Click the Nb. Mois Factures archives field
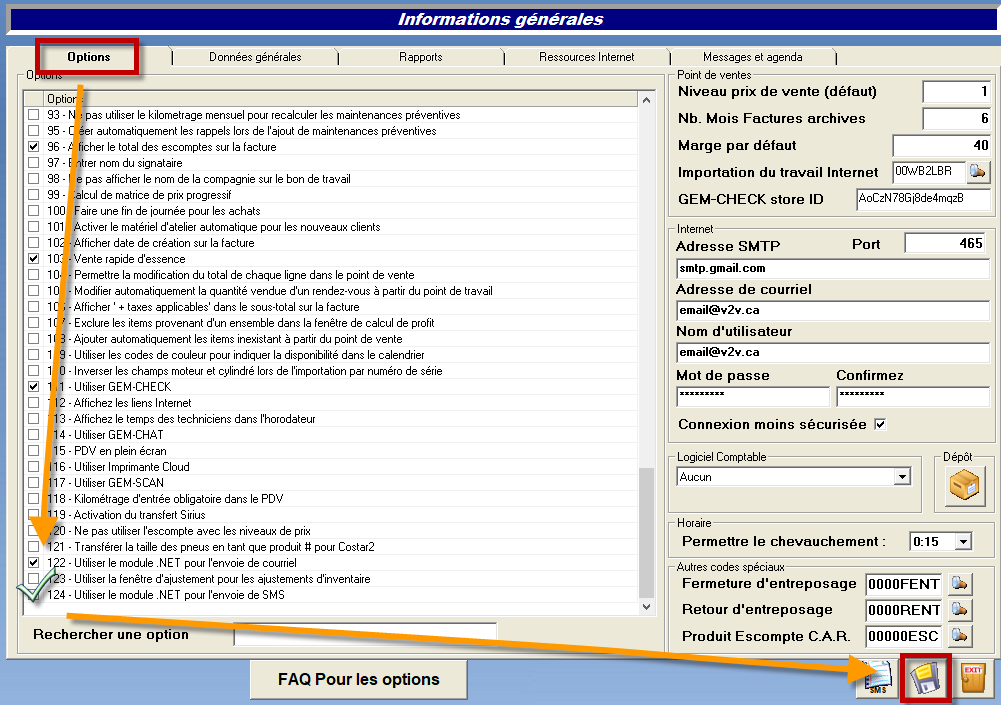 (x=956, y=118)
